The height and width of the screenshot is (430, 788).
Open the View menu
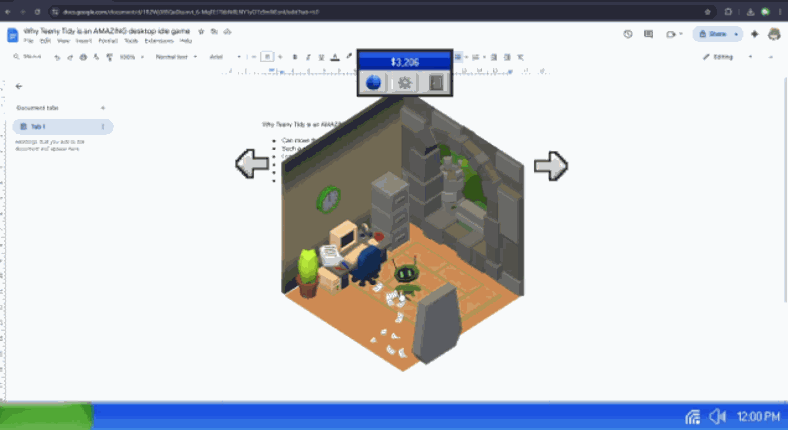click(63, 41)
